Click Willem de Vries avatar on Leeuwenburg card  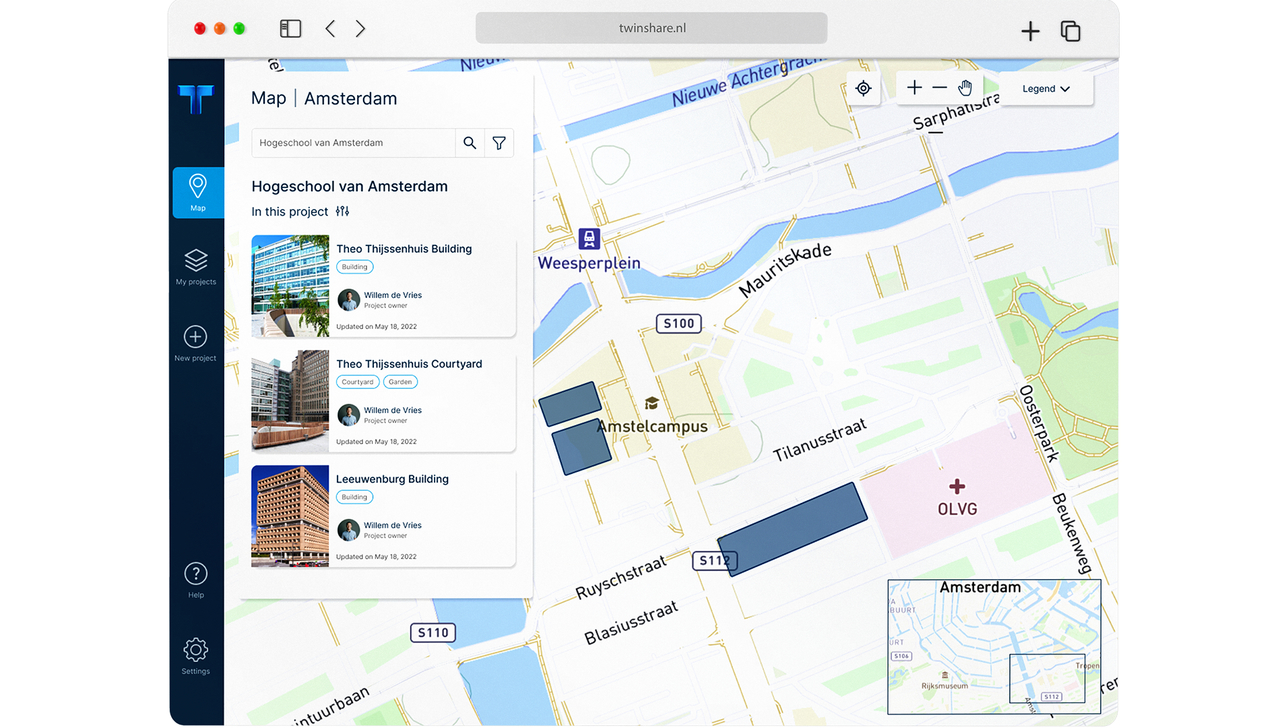pos(348,530)
